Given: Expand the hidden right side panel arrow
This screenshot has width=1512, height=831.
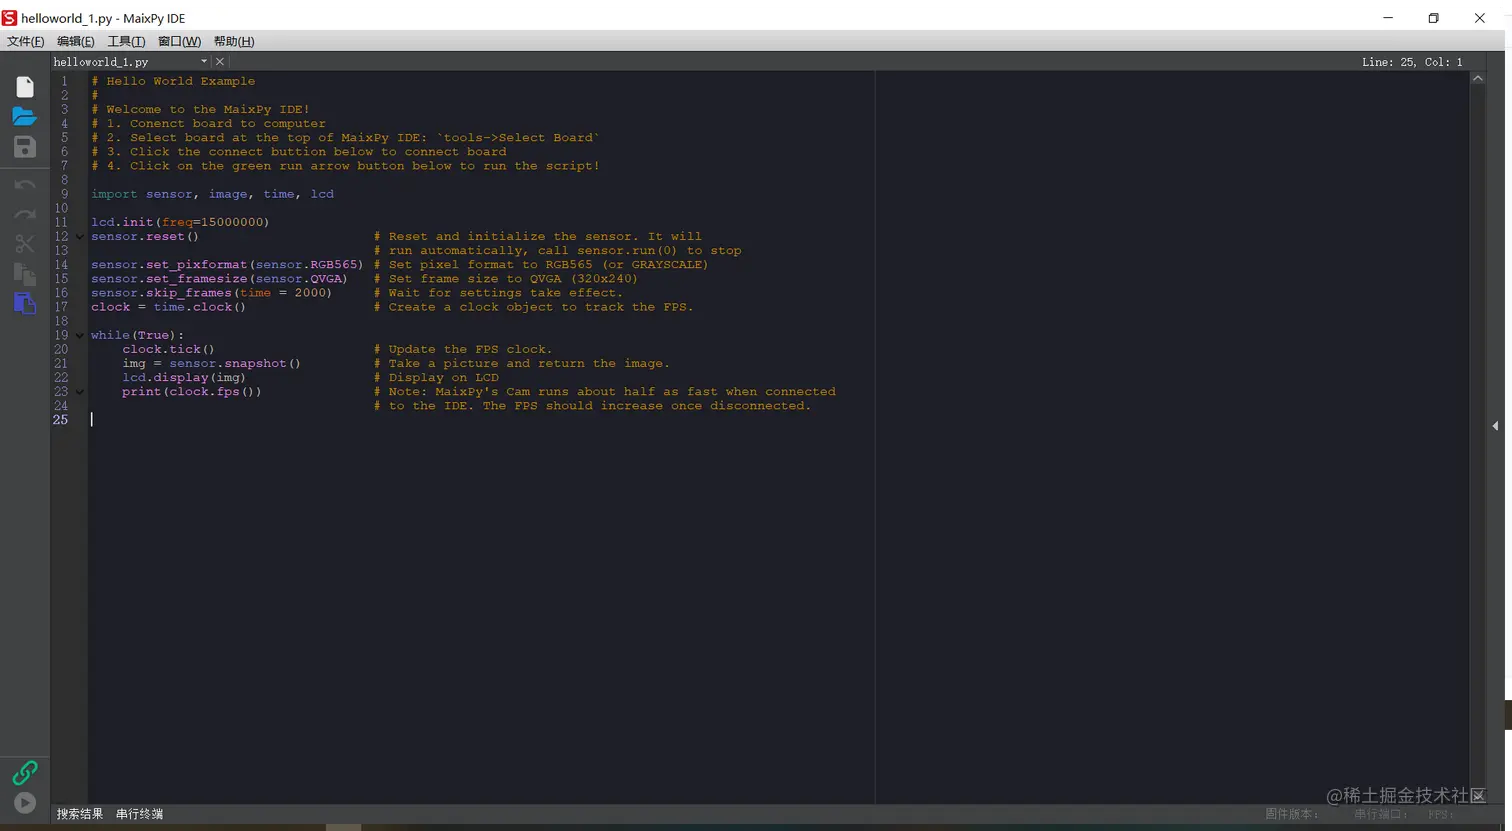Looking at the screenshot, I should click(1495, 426).
